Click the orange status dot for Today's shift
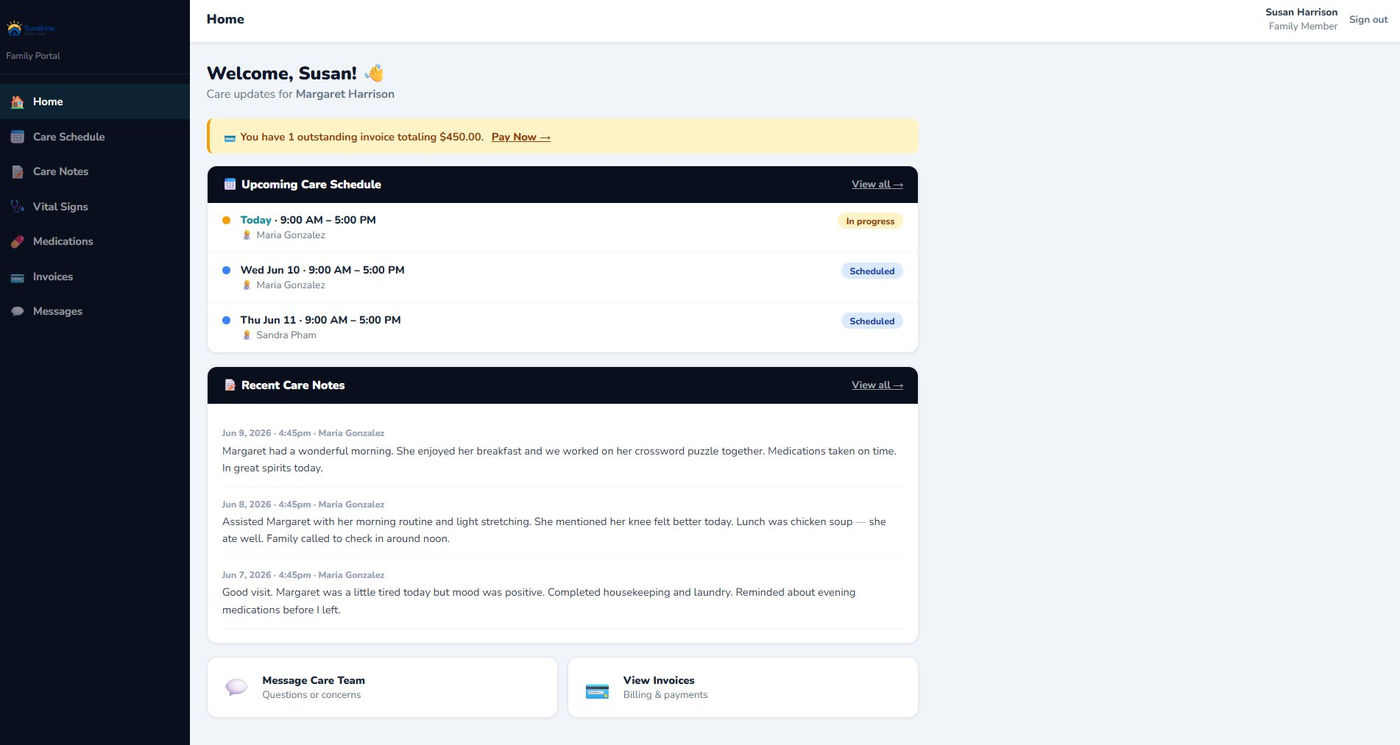This screenshot has width=1400, height=745. (226, 220)
